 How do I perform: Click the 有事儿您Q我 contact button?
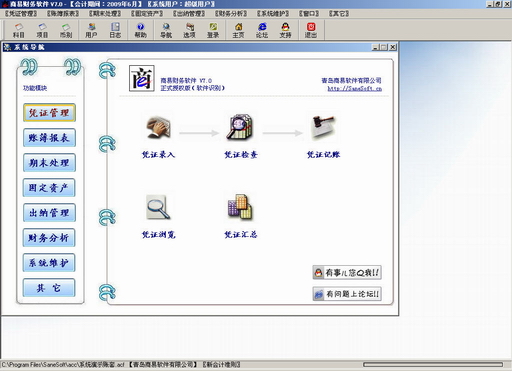[347, 273]
